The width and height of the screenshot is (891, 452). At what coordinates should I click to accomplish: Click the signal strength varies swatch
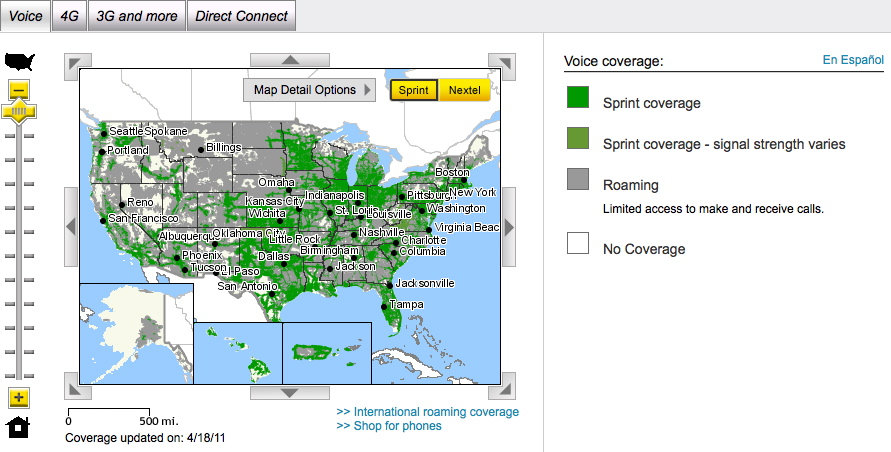coord(578,138)
